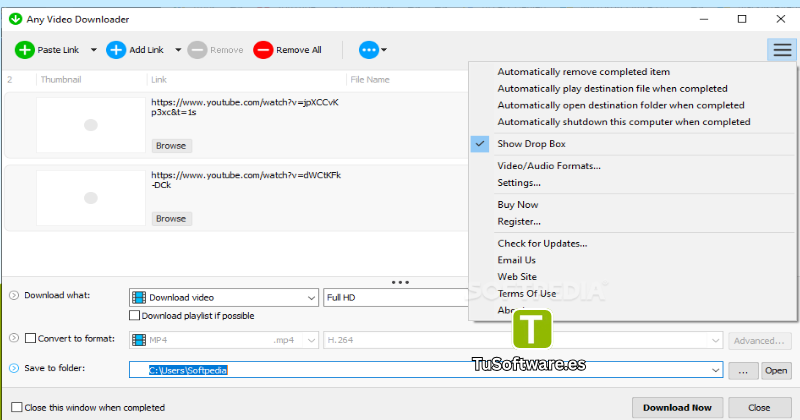This screenshot has height=420, width=800.
Task: Close the hamburger menu button
Action: [782, 50]
